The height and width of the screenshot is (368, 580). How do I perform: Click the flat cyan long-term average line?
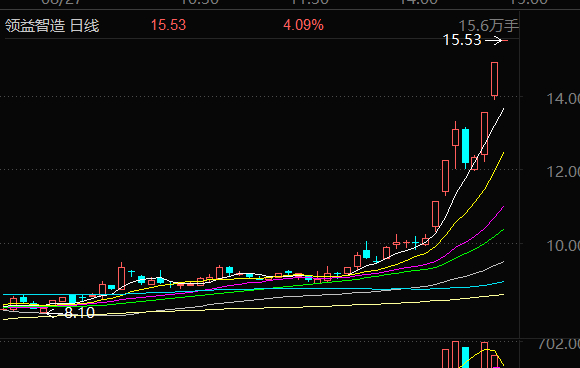coord(259,289)
